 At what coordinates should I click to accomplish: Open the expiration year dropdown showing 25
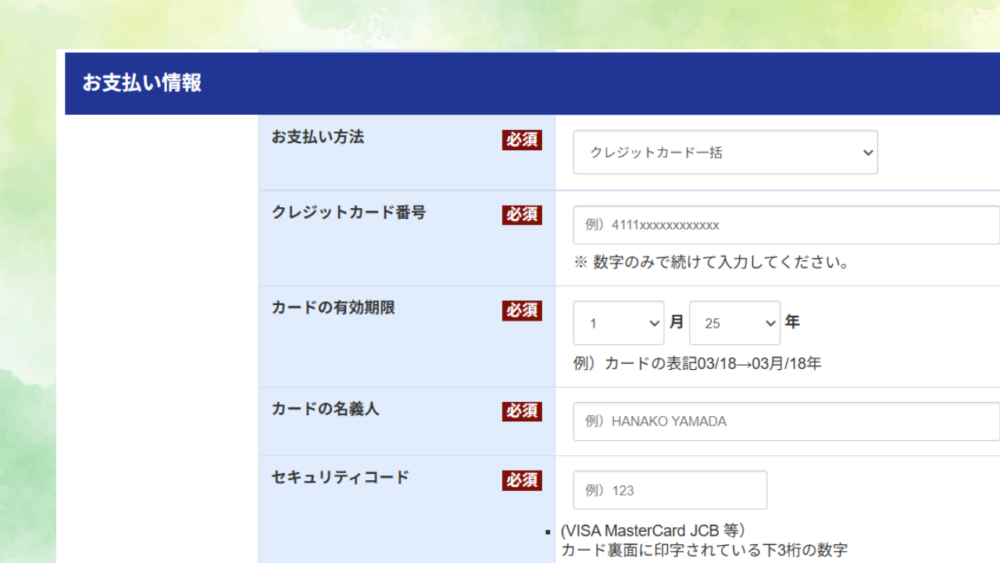click(x=735, y=323)
